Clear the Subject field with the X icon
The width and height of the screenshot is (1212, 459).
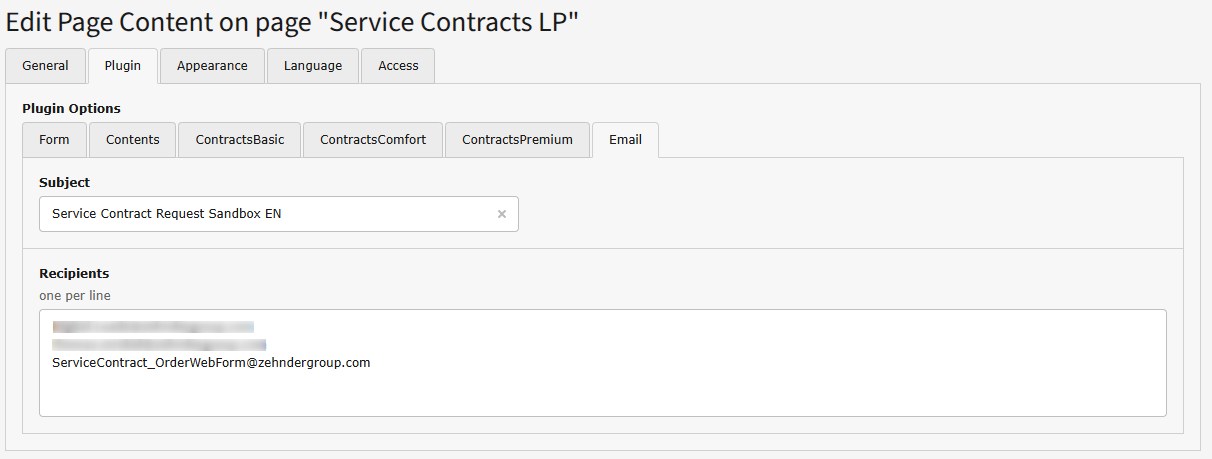pyautogui.click(x=502, y=214)
